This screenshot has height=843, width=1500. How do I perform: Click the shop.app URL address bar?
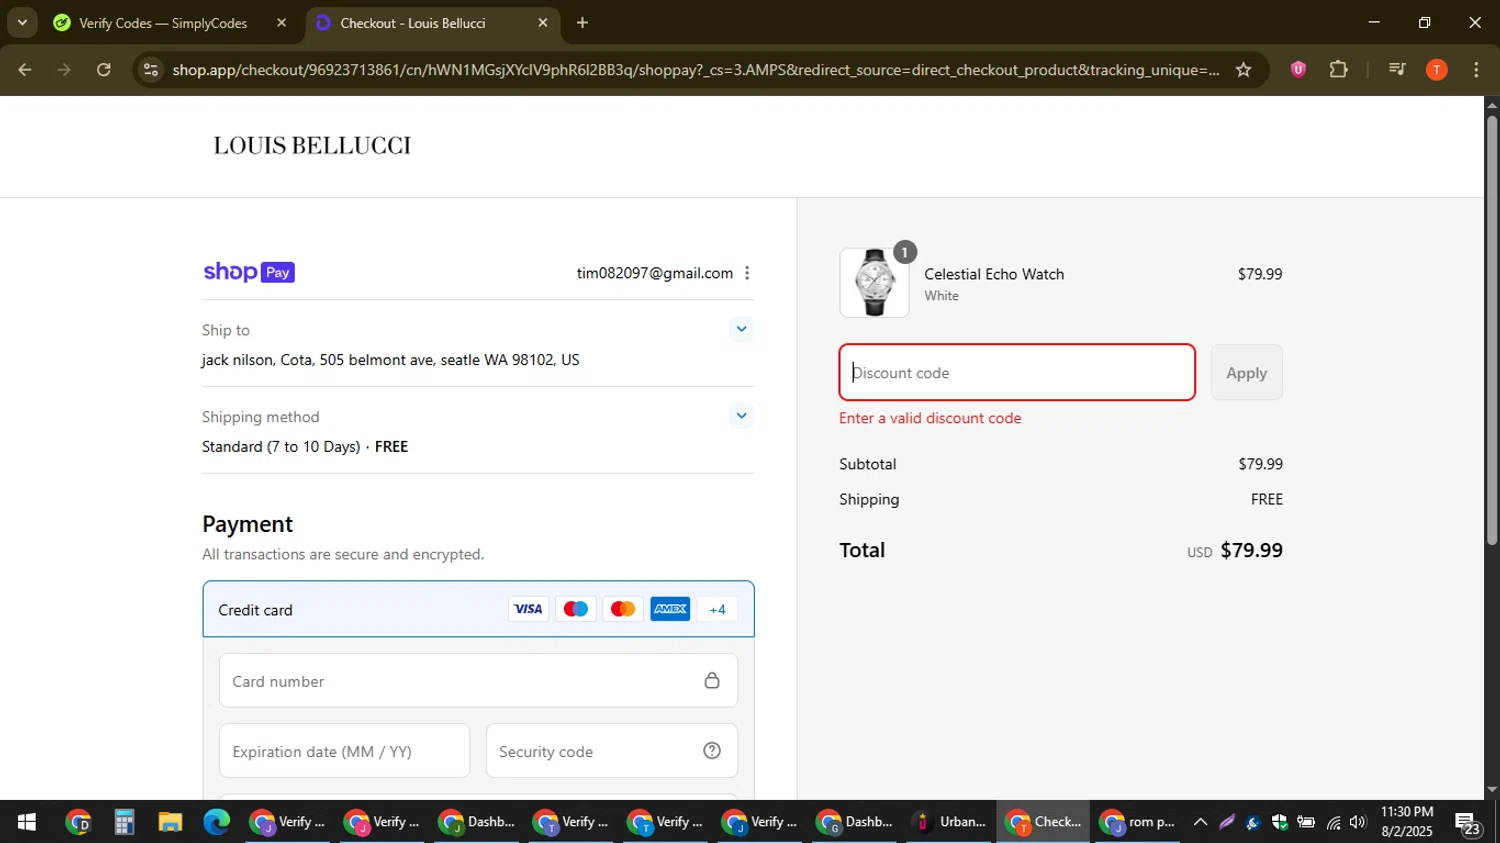(695, 70)
